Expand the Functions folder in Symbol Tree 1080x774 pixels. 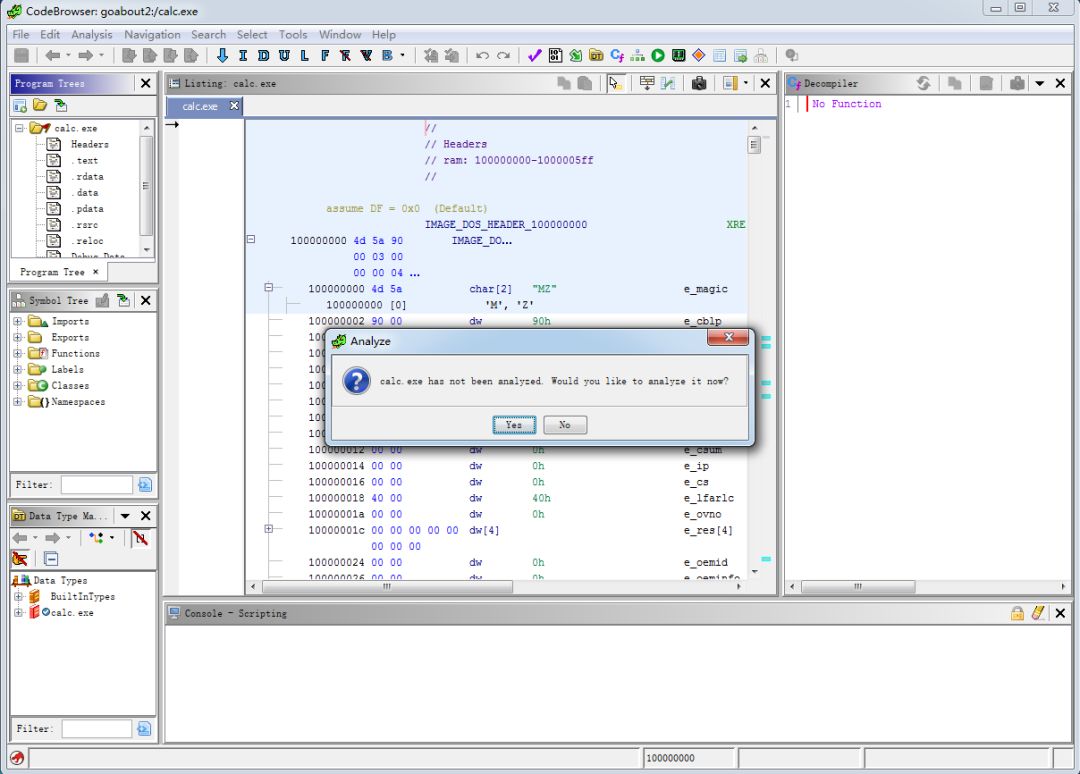pyautogui.click(x=18, y=353)
